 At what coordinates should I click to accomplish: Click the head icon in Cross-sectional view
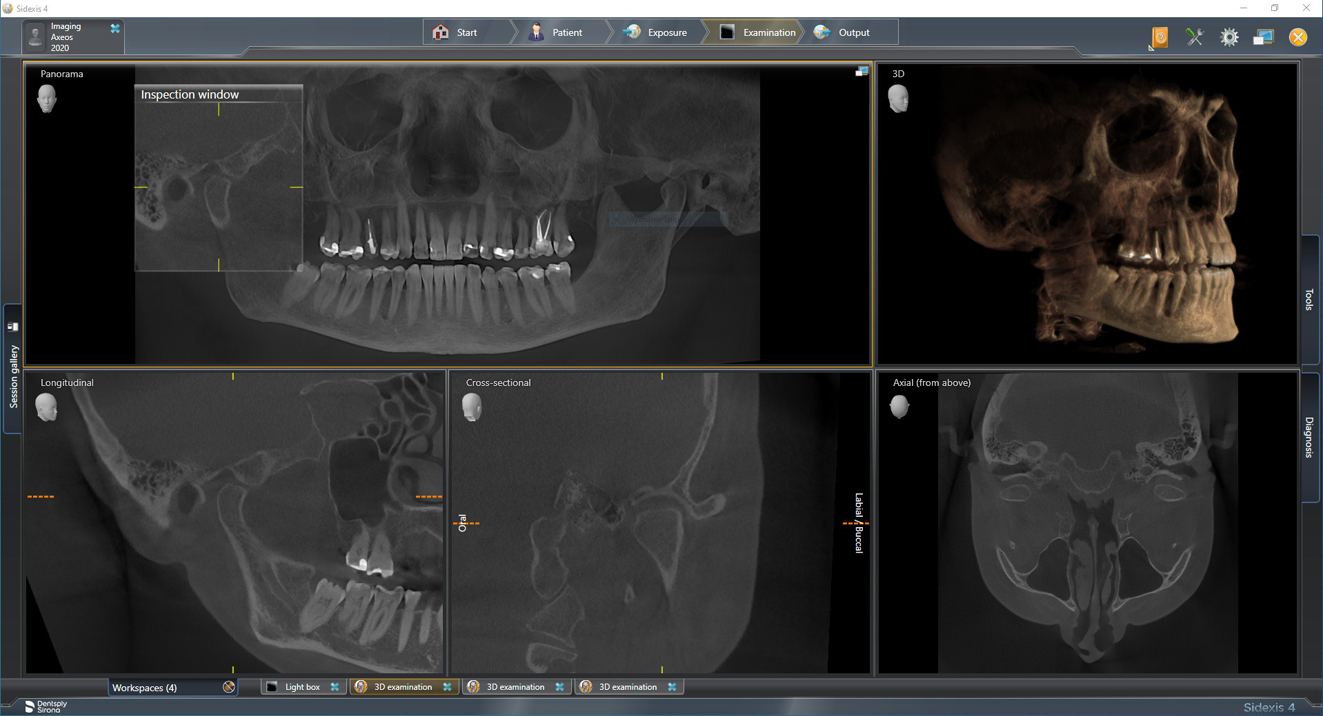(472, 407)
